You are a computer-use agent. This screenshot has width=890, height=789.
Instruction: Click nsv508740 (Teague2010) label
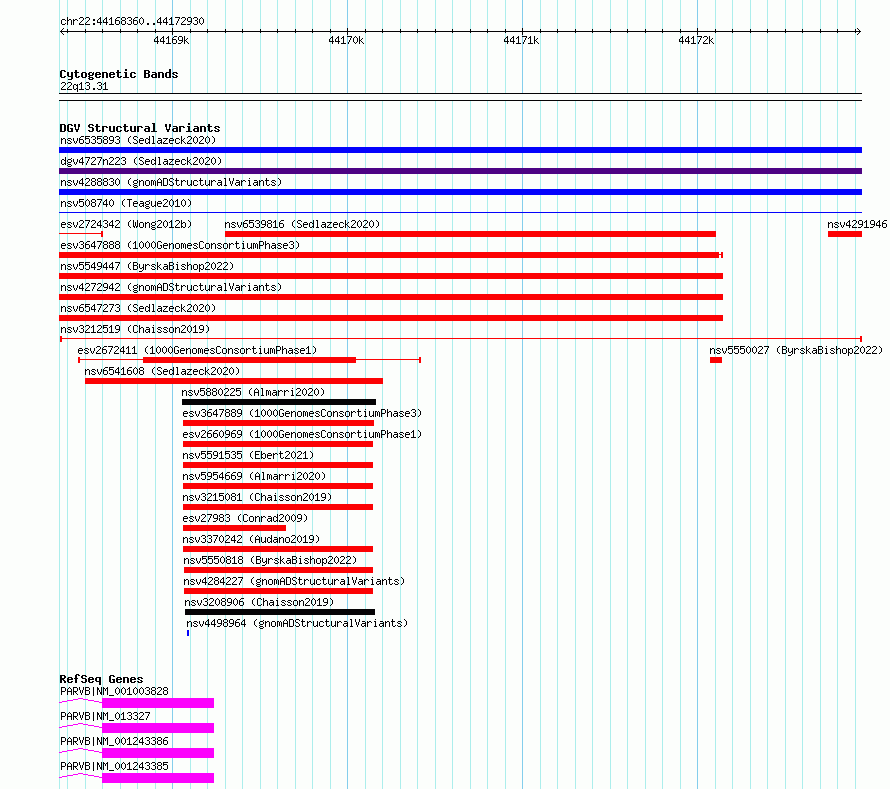[x=126, y=203]
